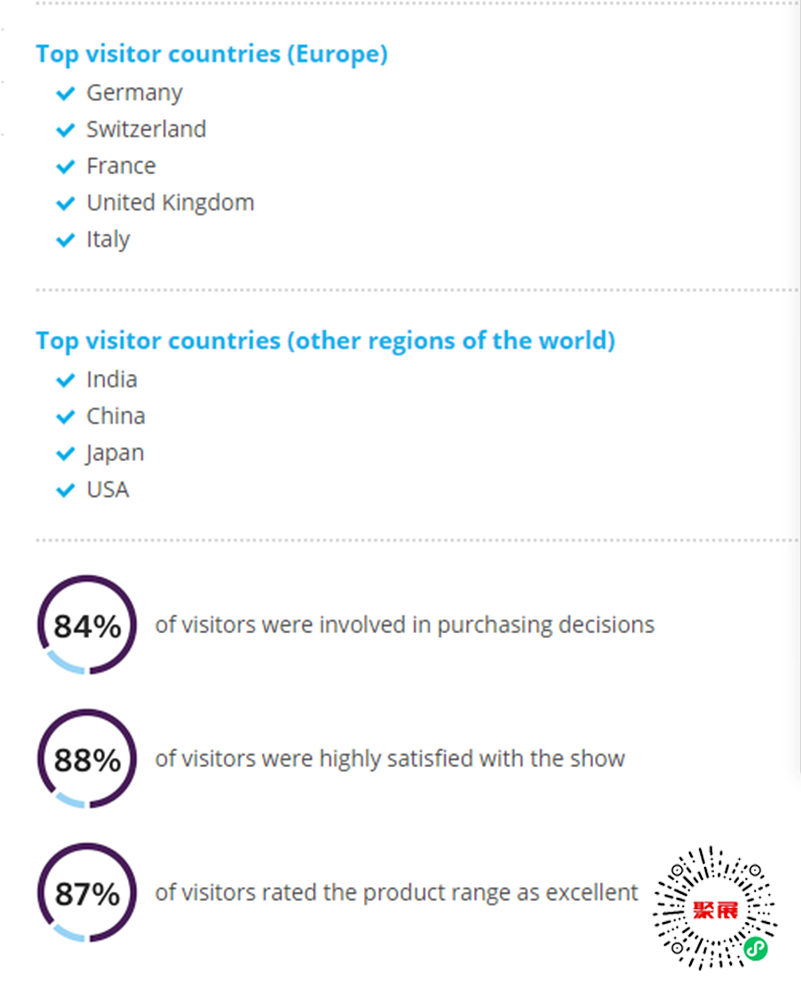Click the checkmark icon next to USA

click(66, 491)
